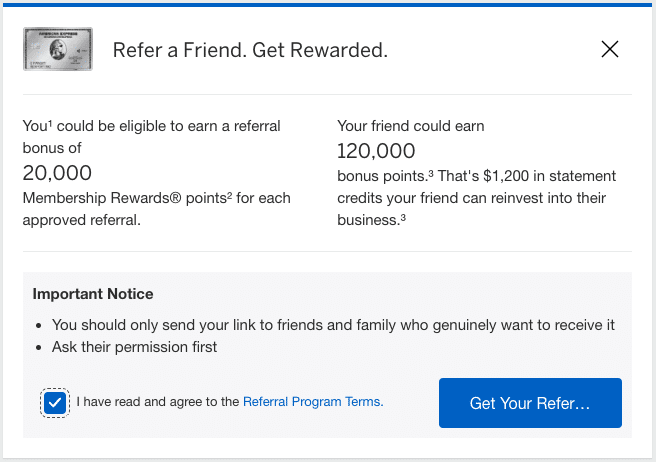Screen dimensions: 656x462
Task: Click the footnote superscript after "You"
Action: coord(49,123)
